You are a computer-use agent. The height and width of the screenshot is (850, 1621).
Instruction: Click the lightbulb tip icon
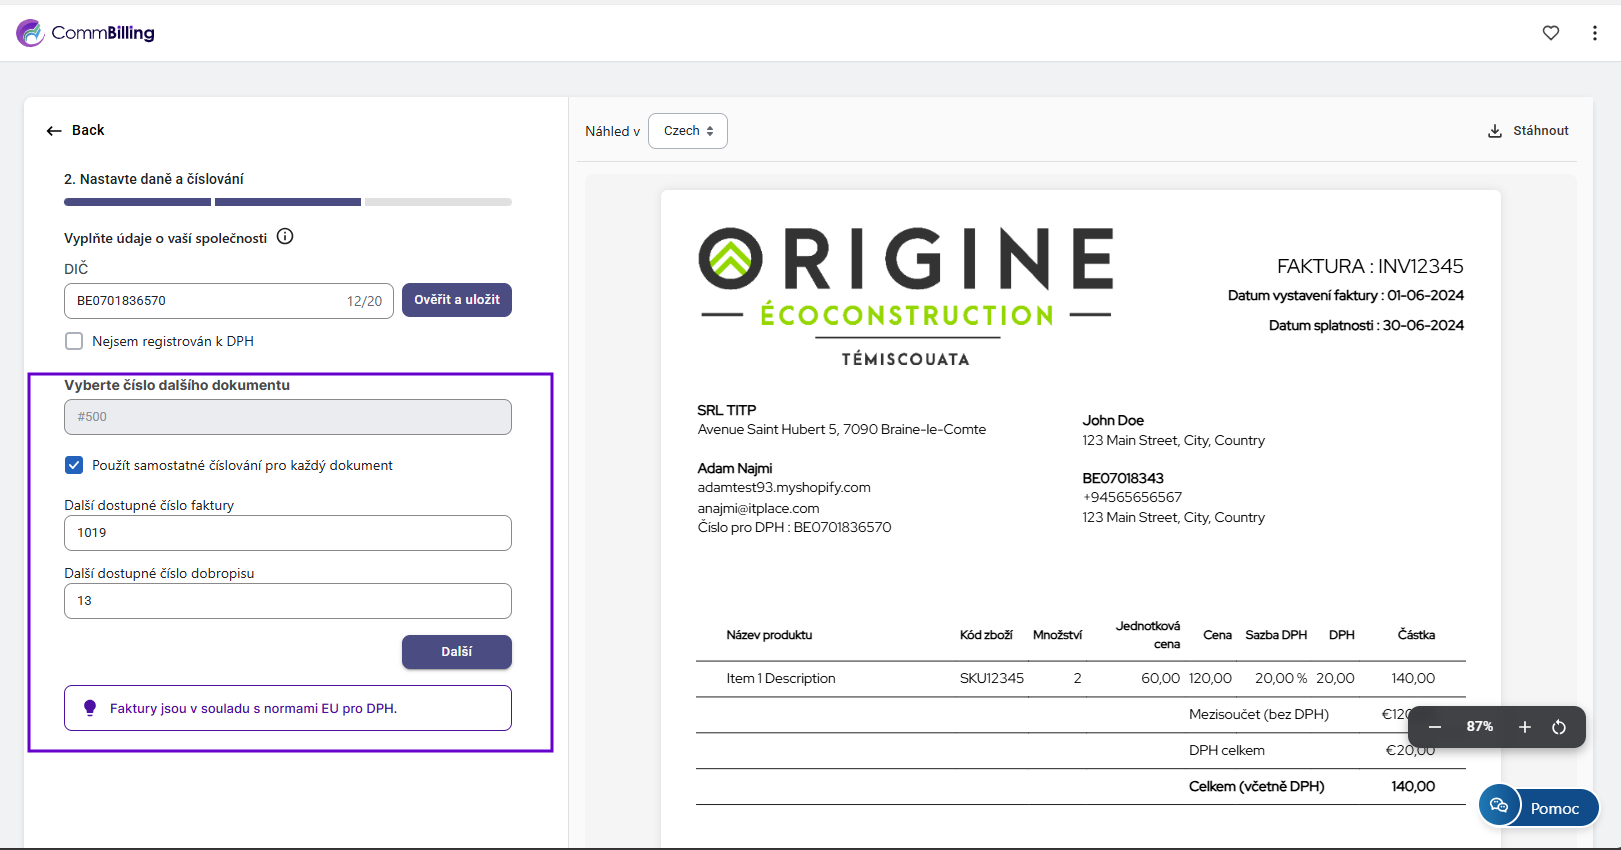[90, 708]
